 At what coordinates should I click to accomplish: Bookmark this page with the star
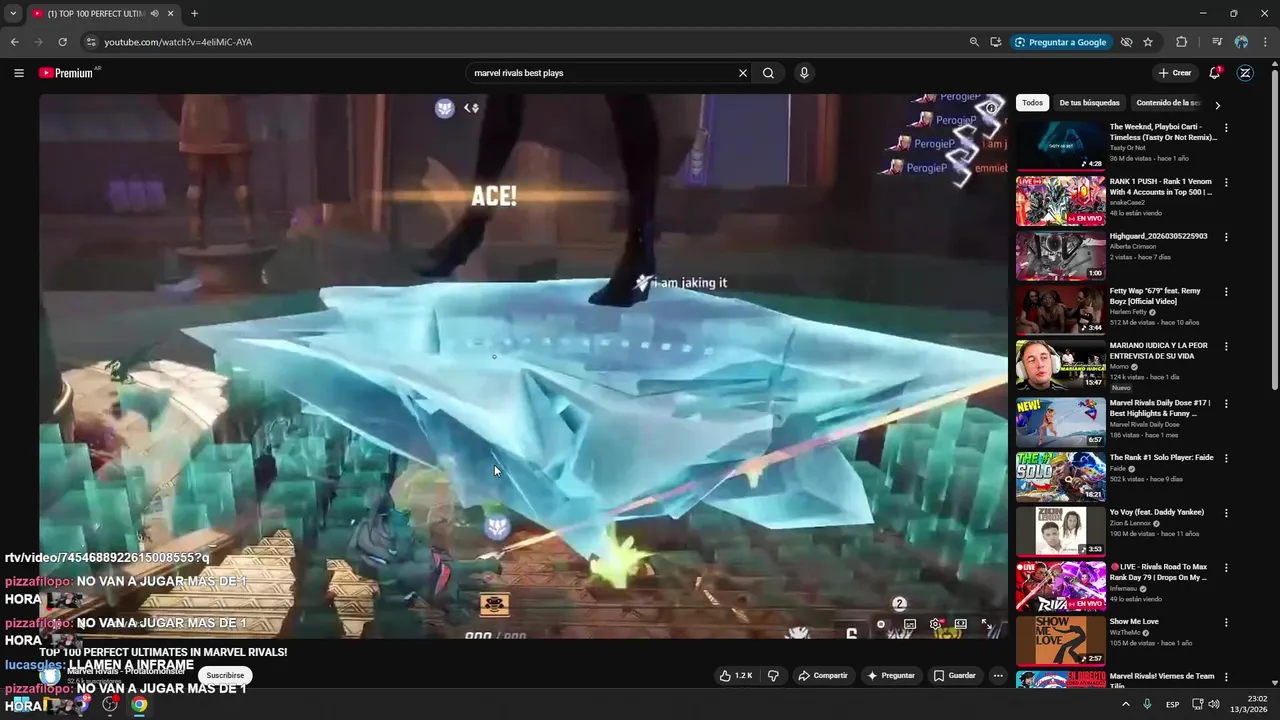[x=1148, y=42]
